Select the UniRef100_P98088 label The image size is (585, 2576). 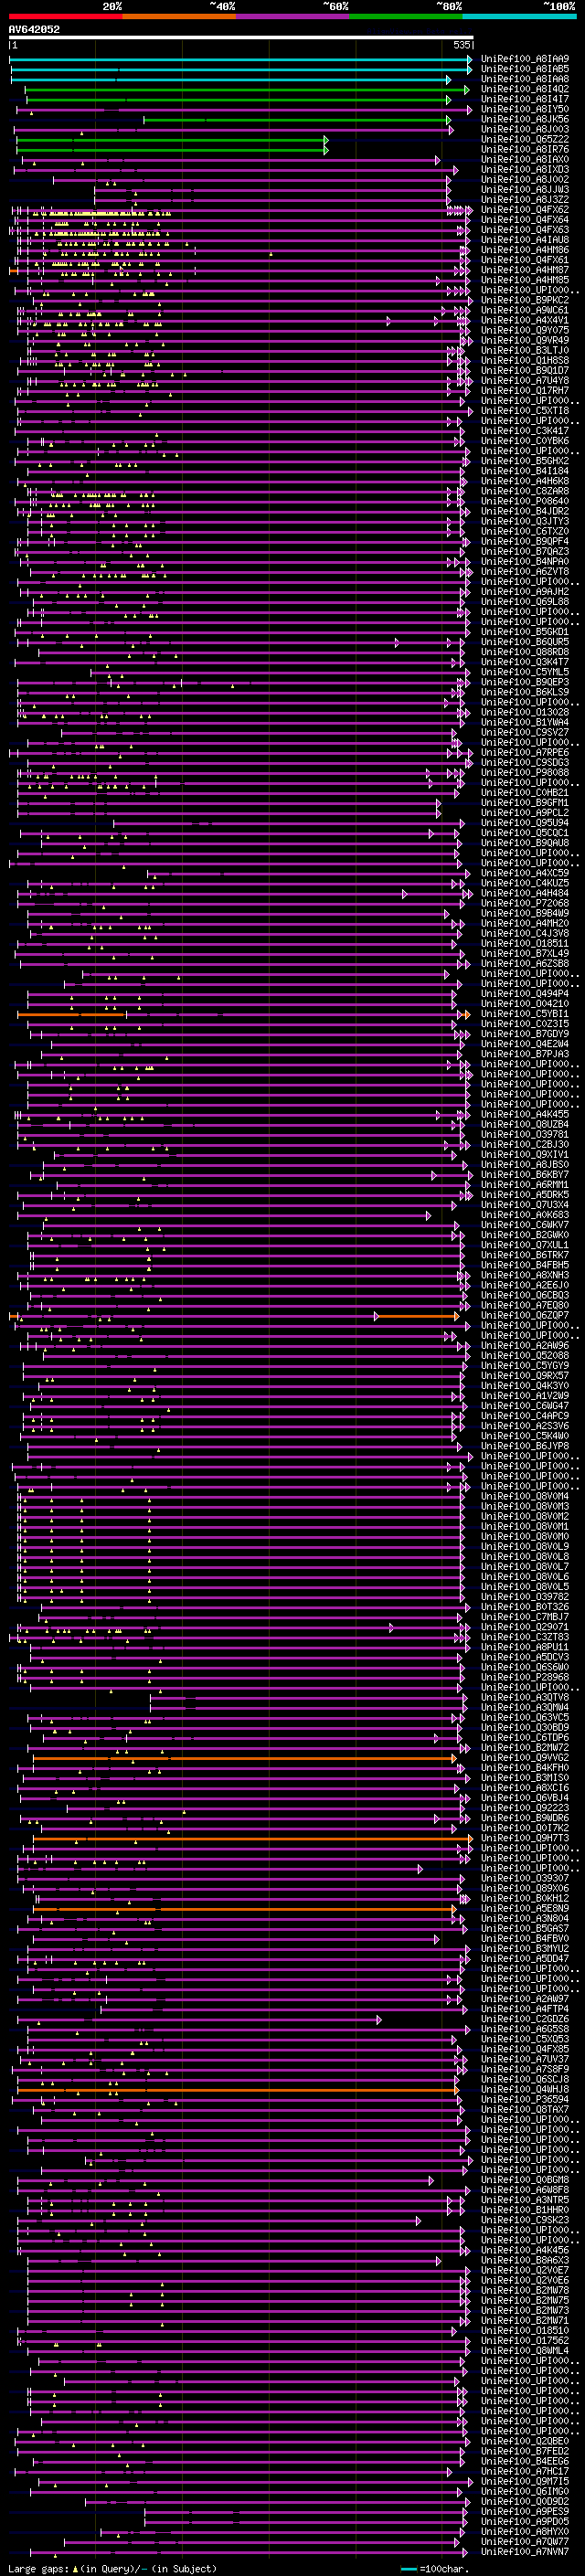pyautogui.click(x=525, y=772)
